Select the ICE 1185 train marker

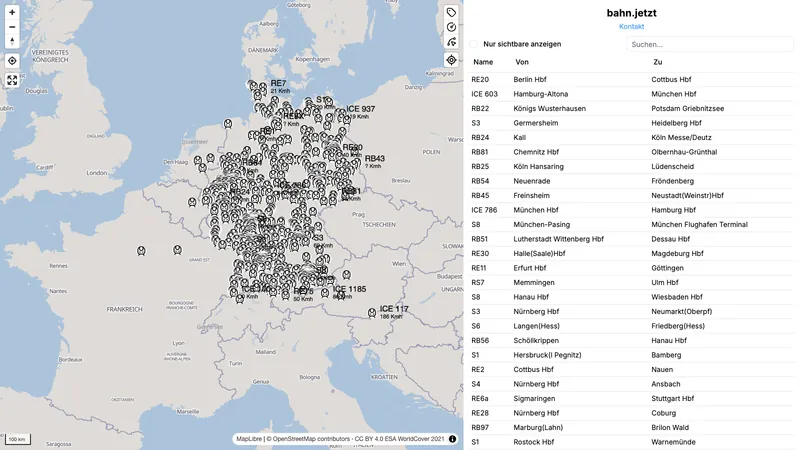[326, 292]
